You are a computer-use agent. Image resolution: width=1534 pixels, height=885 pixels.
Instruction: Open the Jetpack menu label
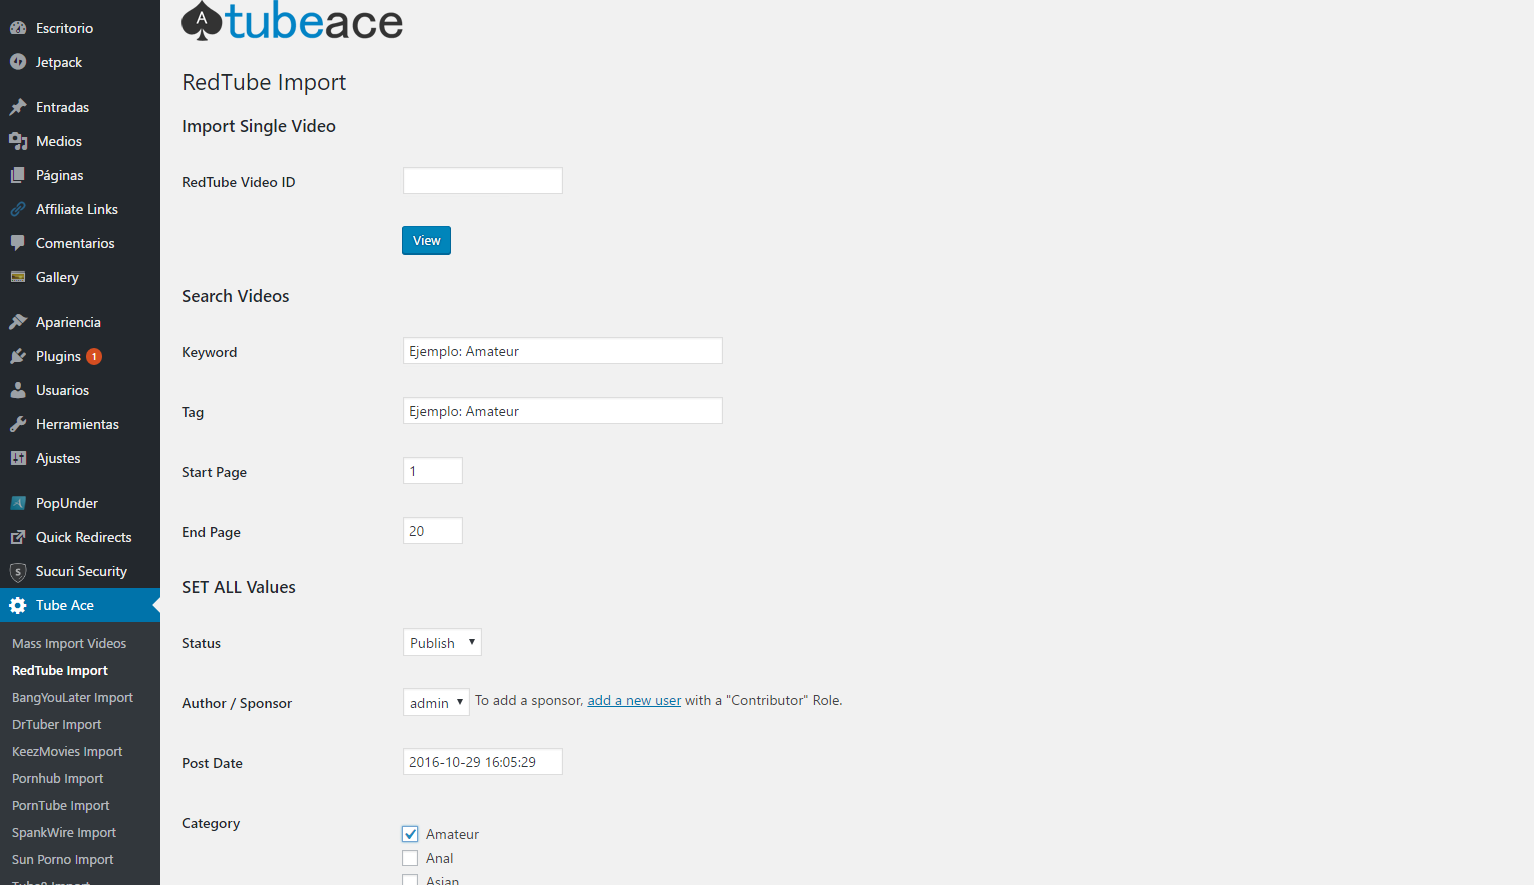click(59, 62)
